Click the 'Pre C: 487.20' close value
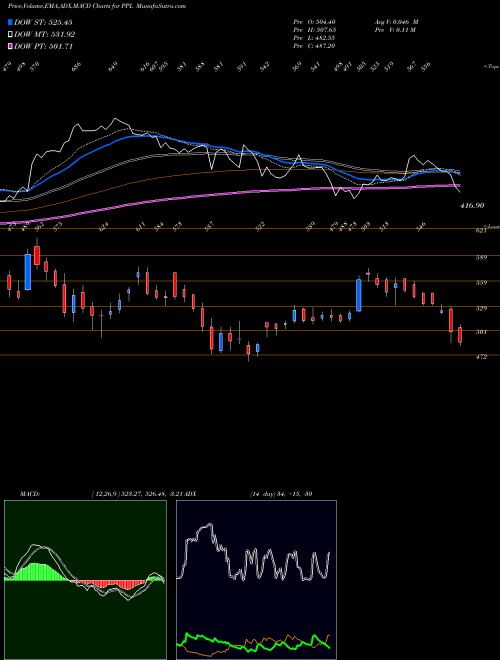Screen dimensions: 500x660 click(x=314, y=46)
